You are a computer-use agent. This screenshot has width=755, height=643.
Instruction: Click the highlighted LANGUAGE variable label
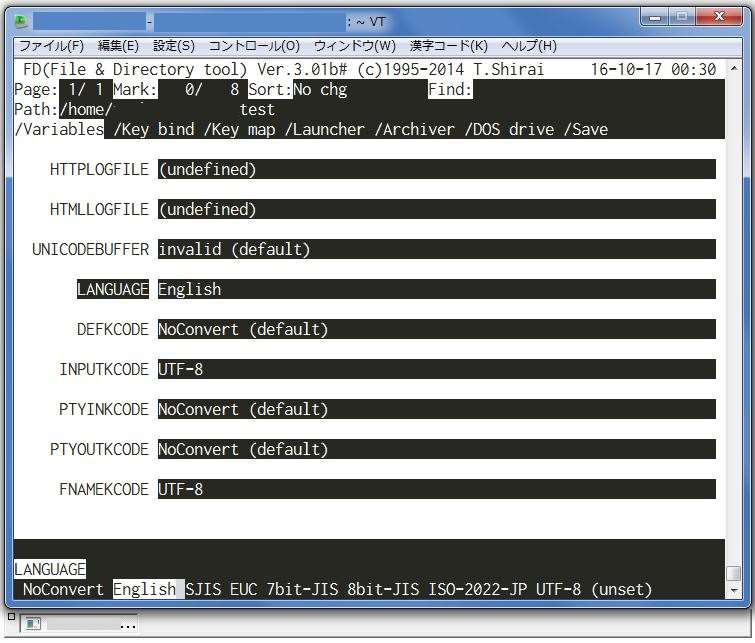pyautogui.click(x=113, y=289)
